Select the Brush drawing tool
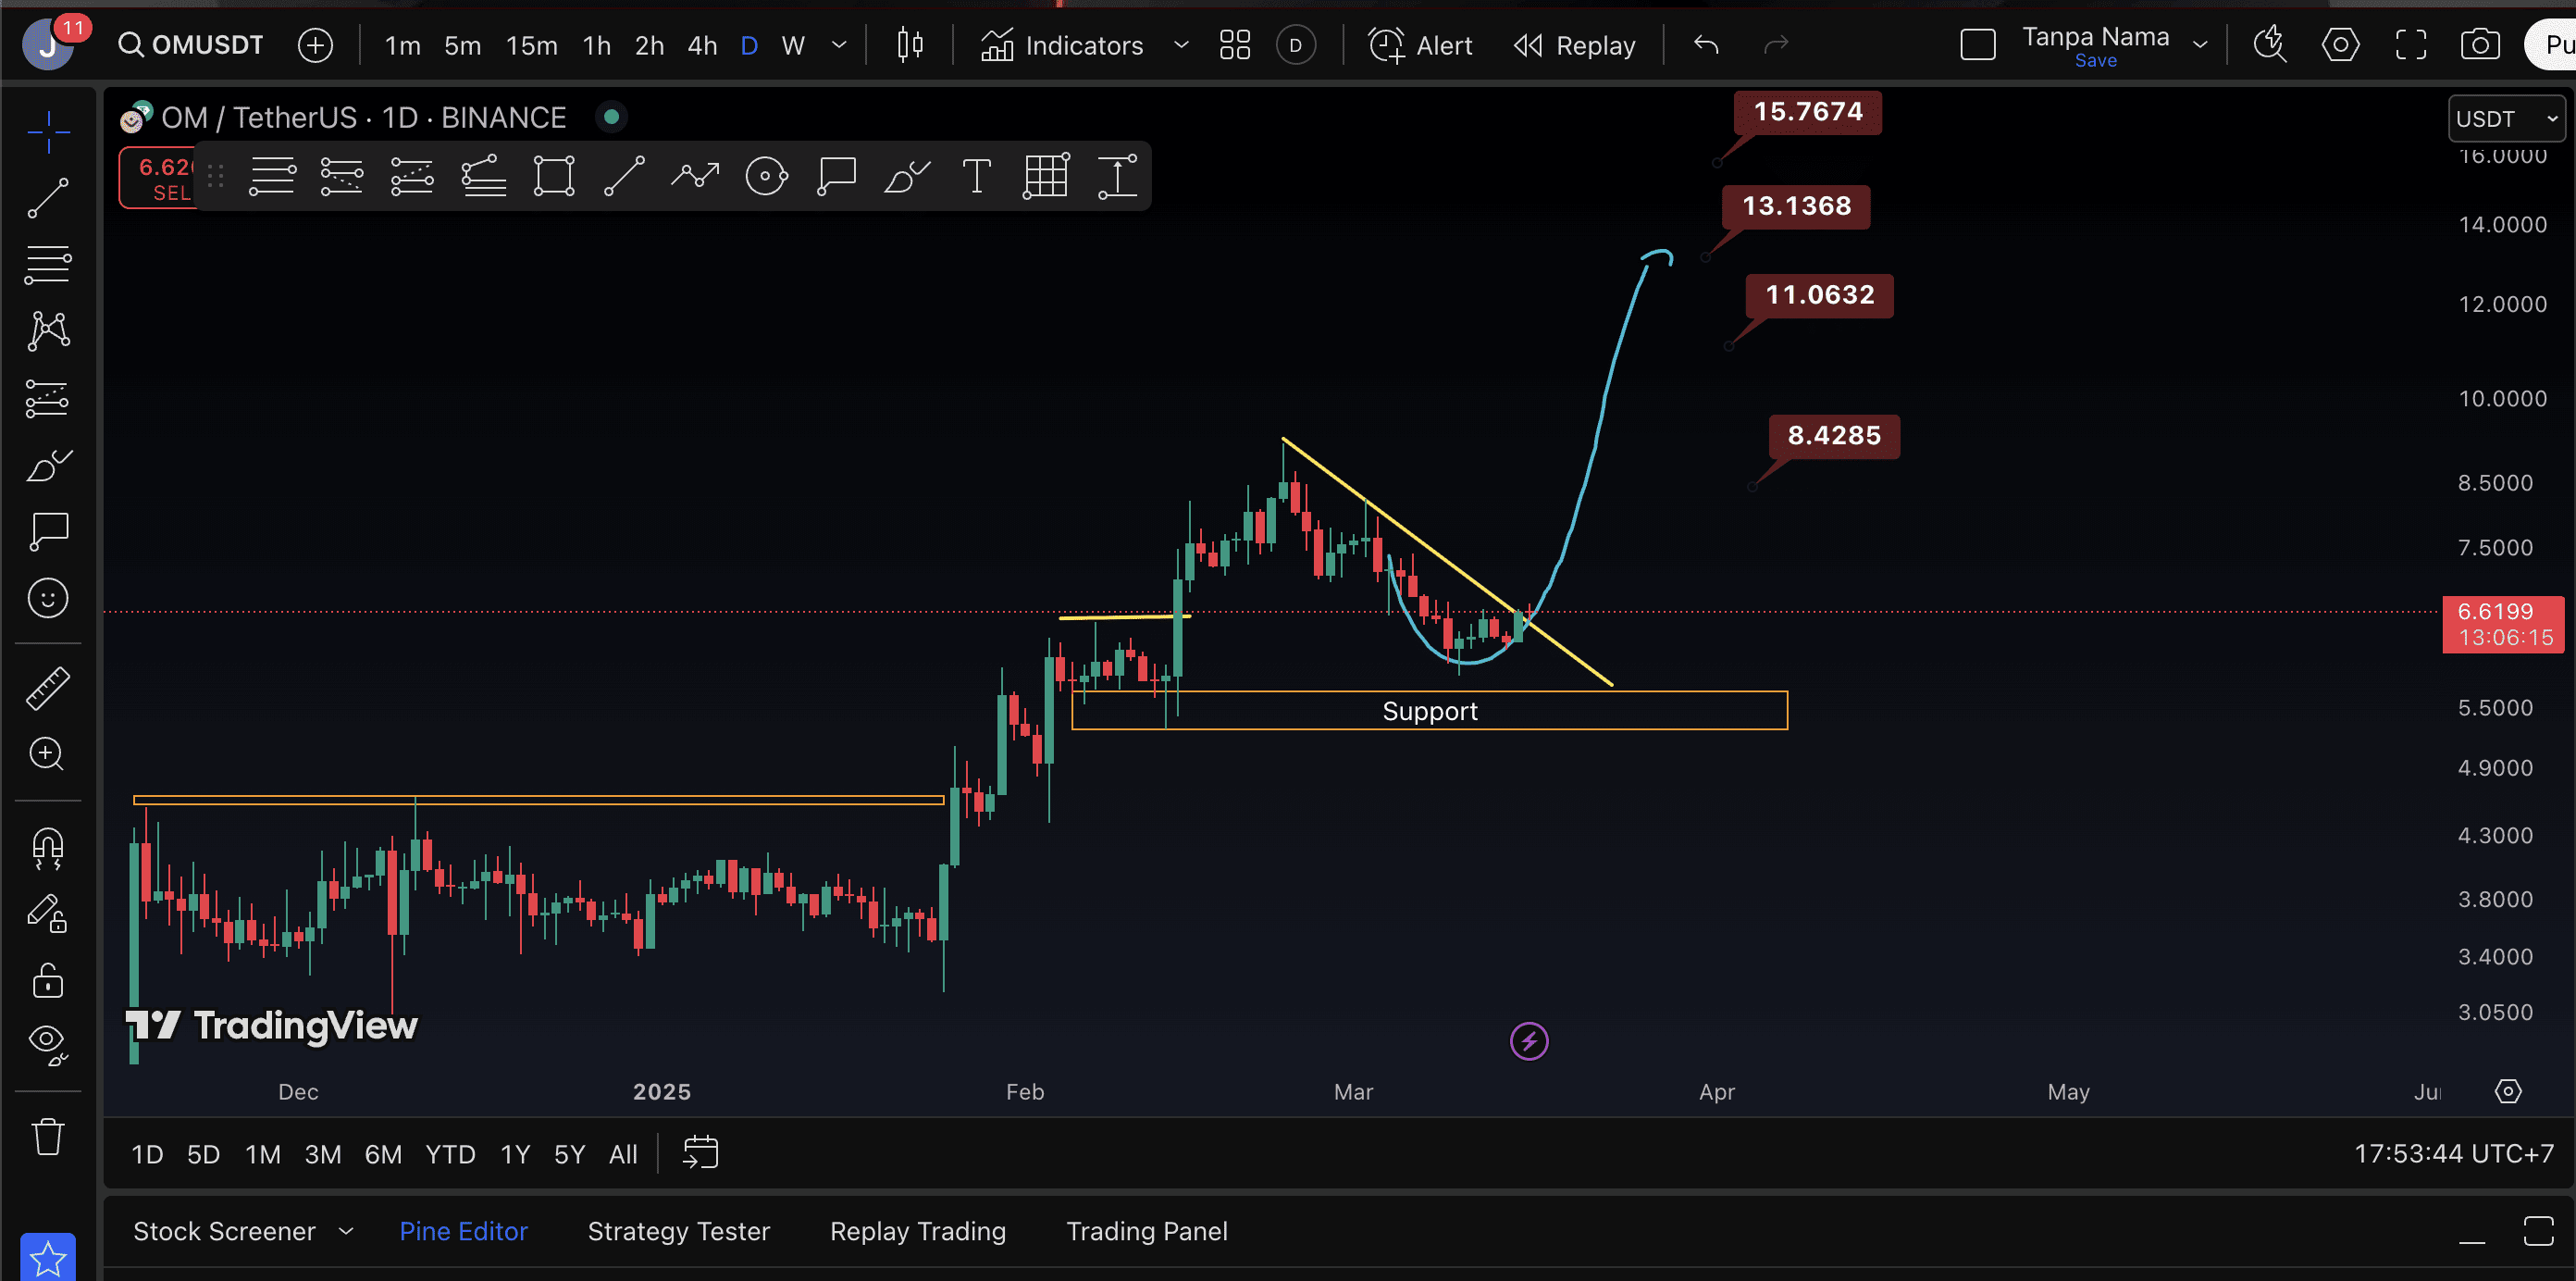 [x=47, y=465]
